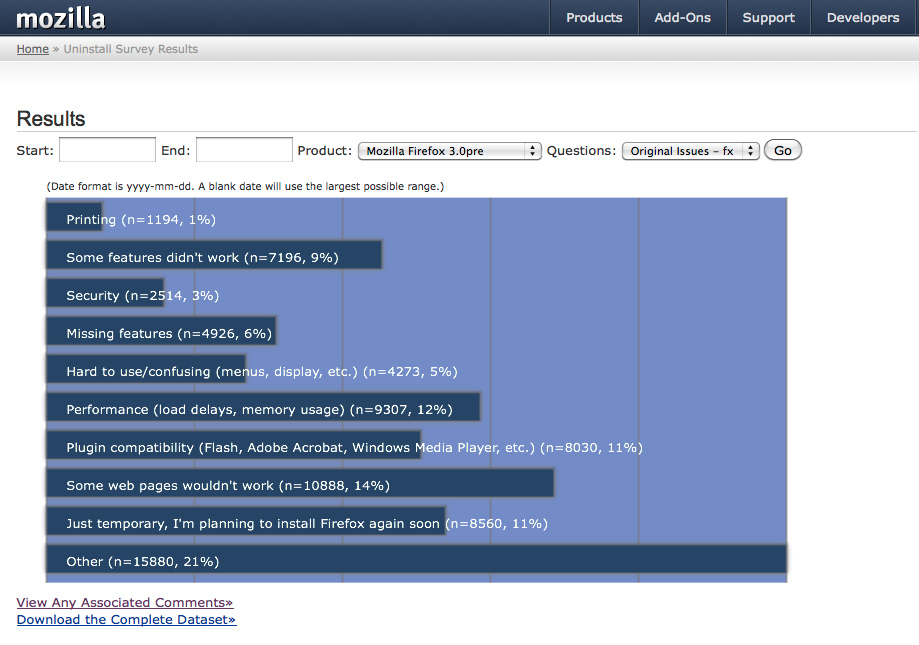Click the Results heading

(x=51, y=119)
